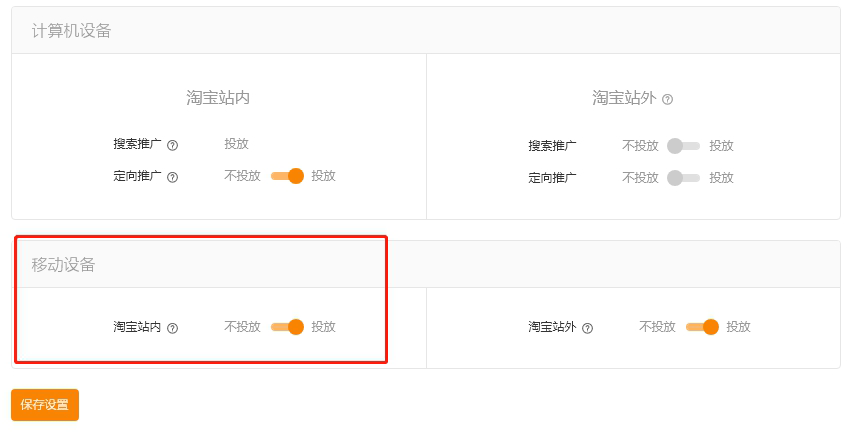Screen dimensions: 847x432
Task: Click 搜索推广 label under 计算机设备 淘宝站外
Action: pyautogui.click(x=552, y=146)
